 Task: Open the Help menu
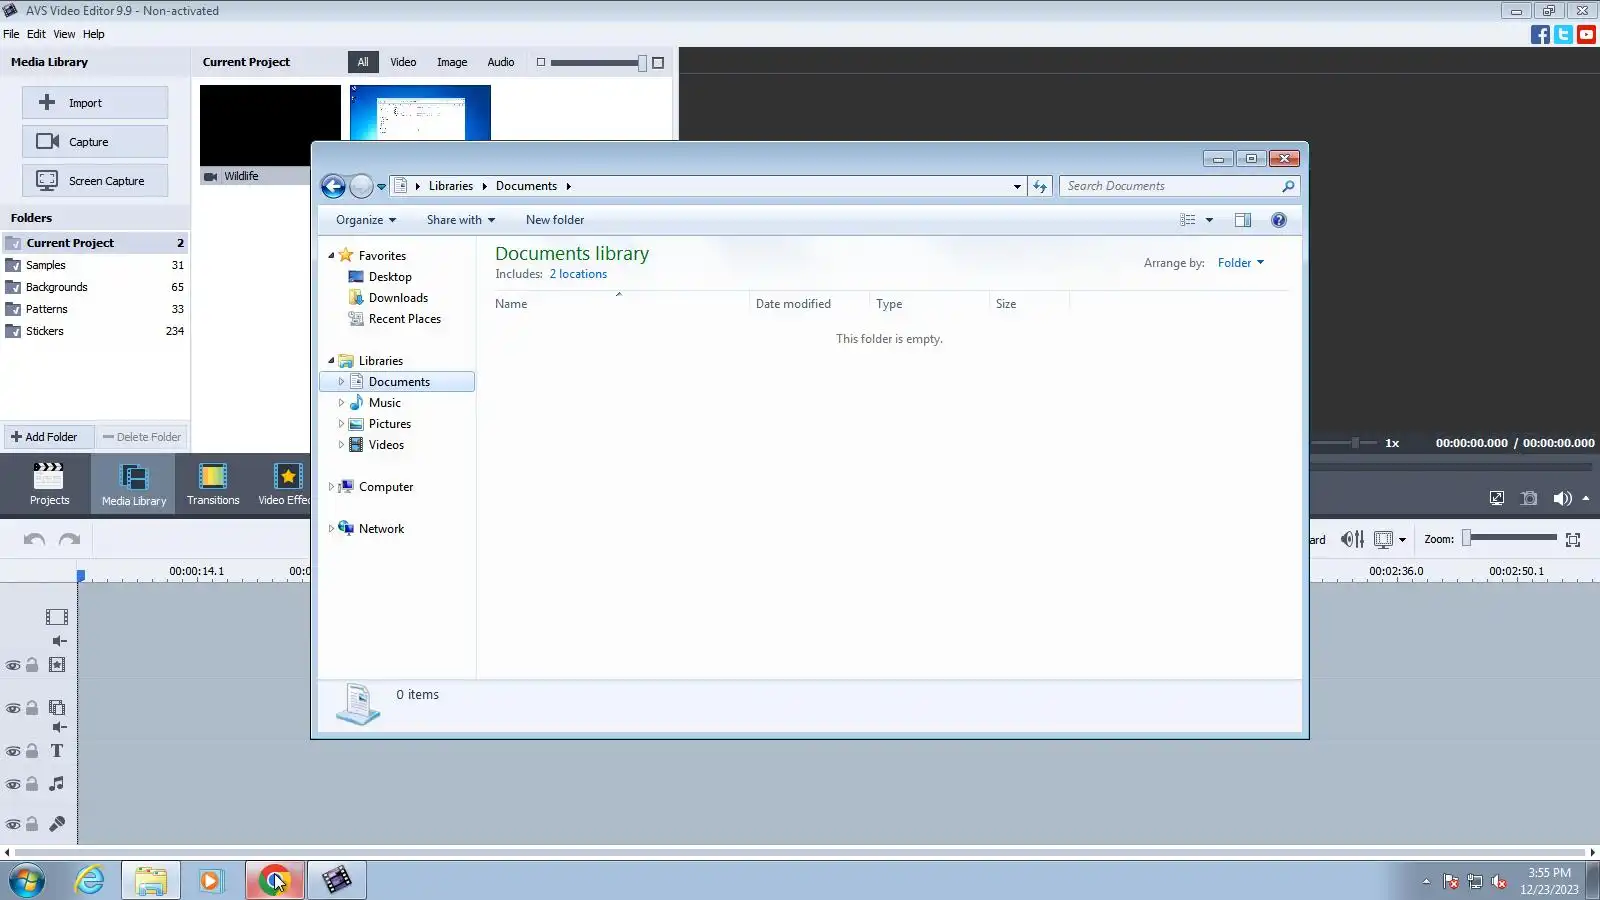94,34
